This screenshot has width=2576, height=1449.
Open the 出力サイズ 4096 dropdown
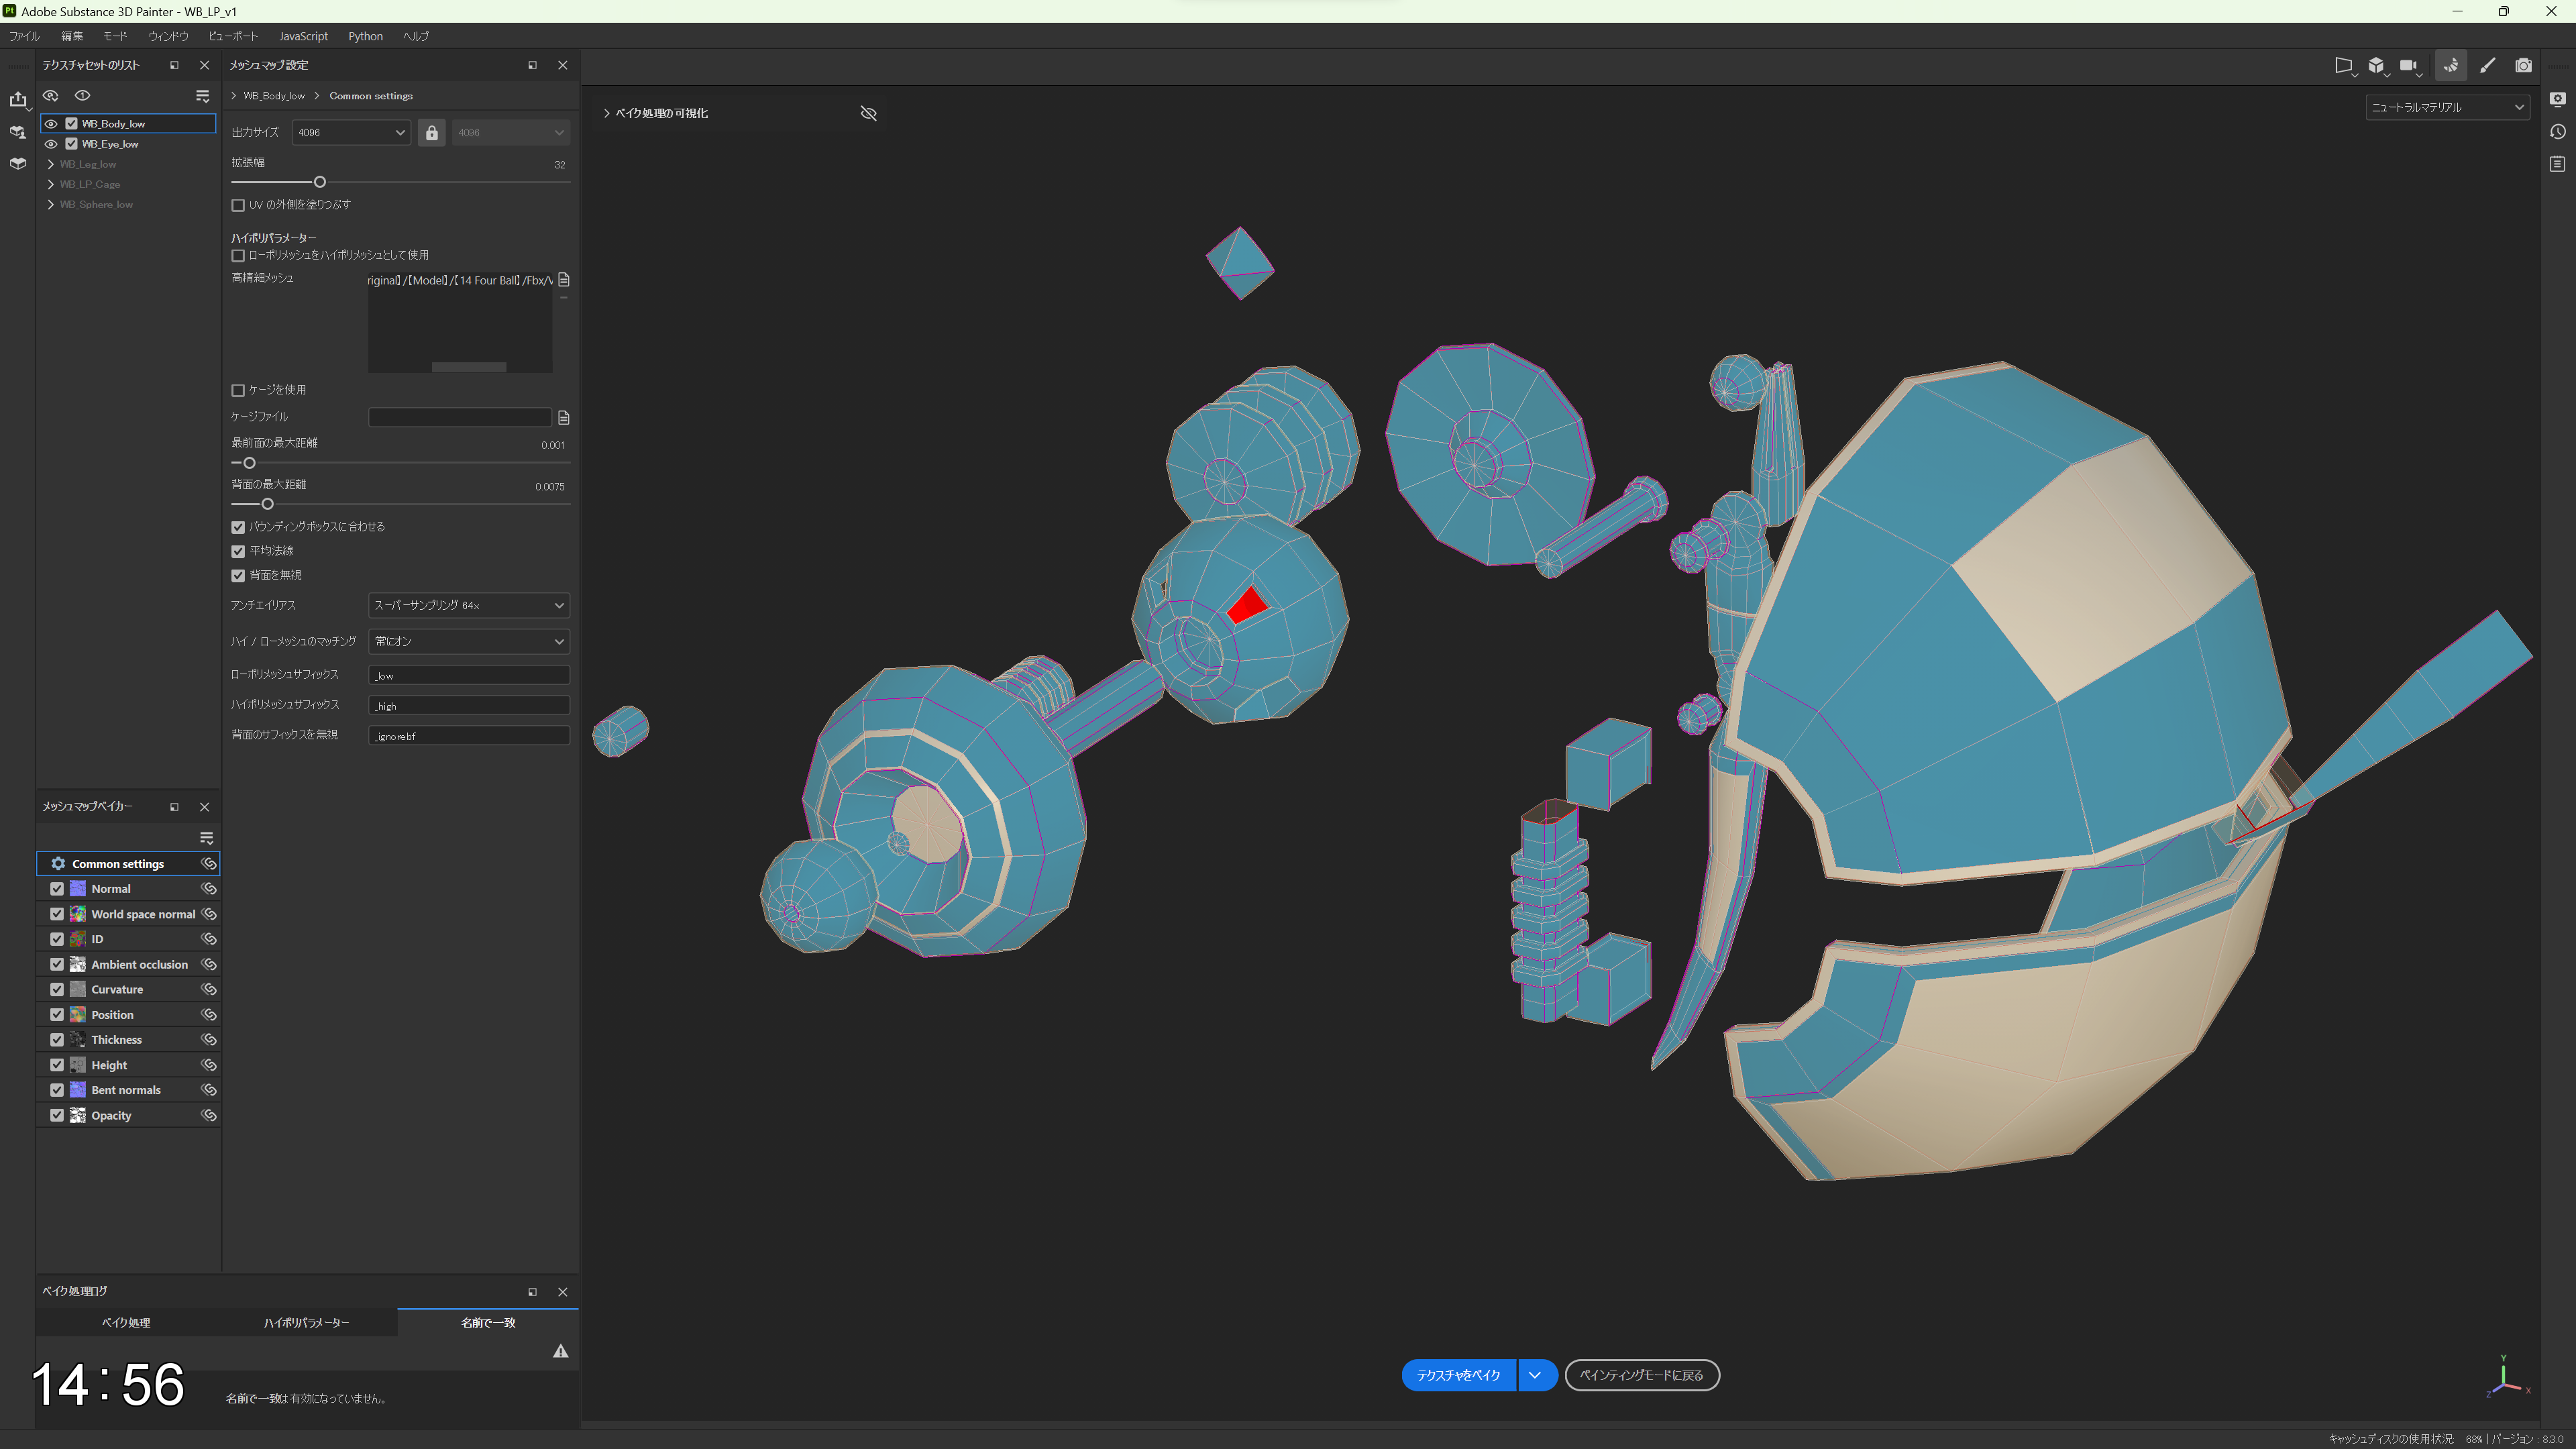[351, 133]
